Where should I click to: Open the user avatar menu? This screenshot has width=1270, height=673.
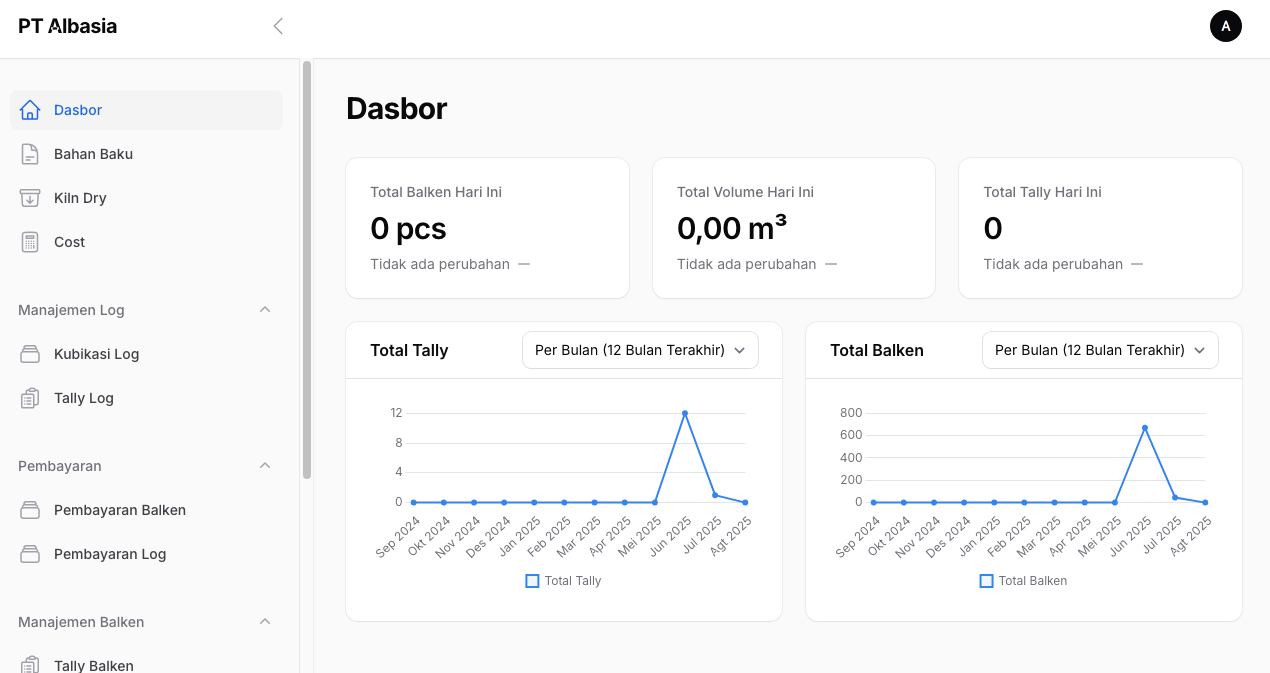tap(1225, 26)
